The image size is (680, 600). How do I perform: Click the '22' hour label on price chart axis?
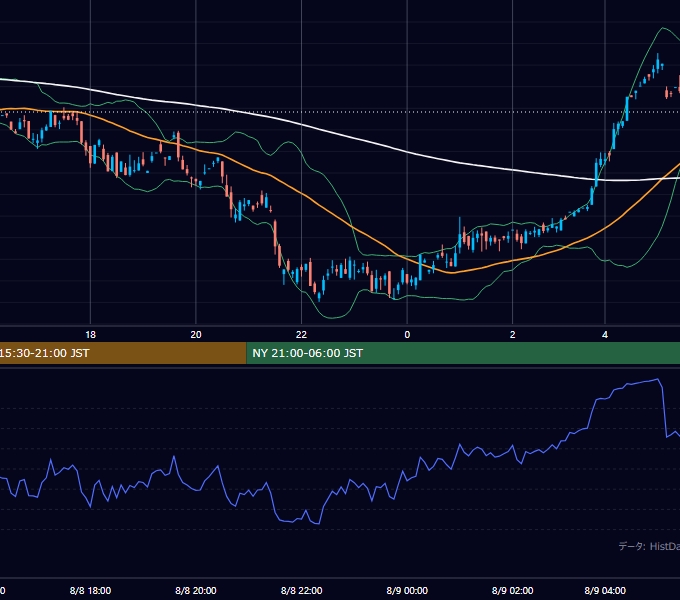tap(301, 335)
